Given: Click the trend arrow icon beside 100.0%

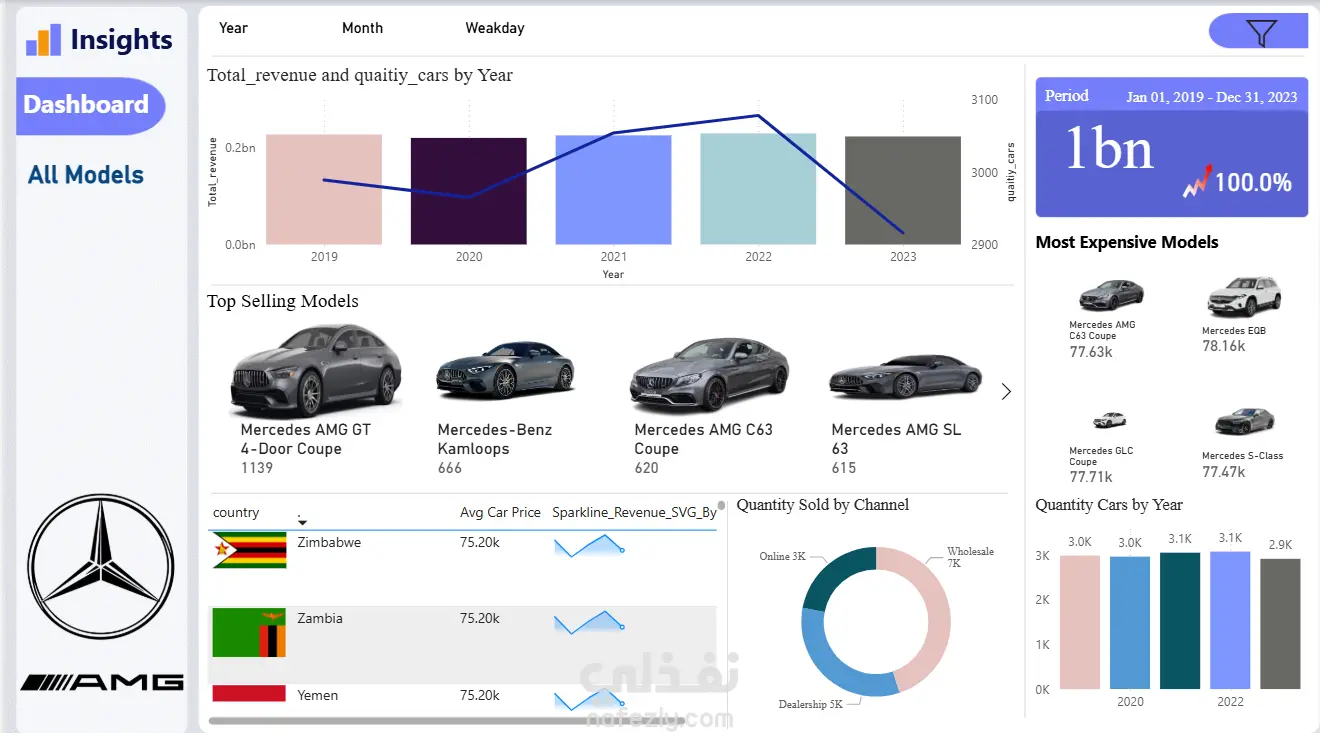Looking at the screenshot, I should [x=1197, y=181].
